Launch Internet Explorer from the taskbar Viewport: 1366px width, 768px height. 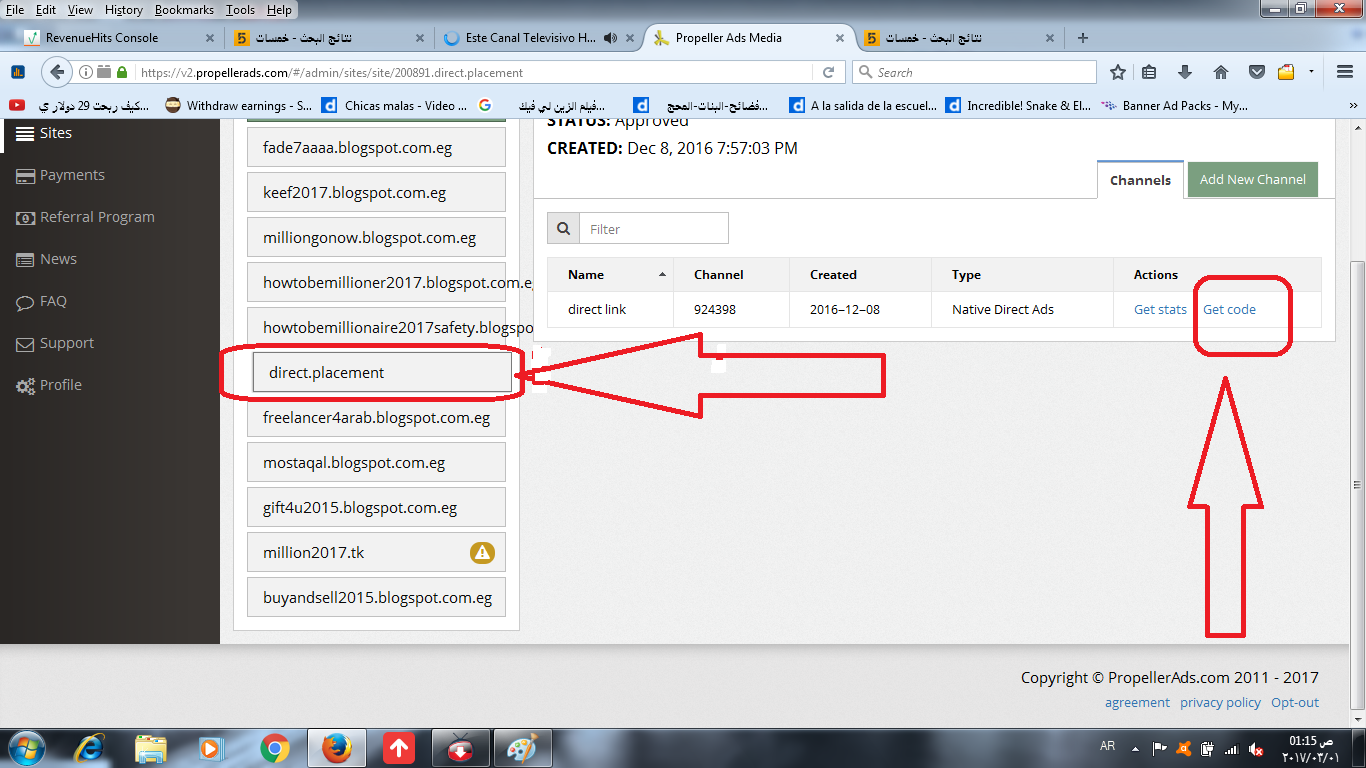click(x=89, y=748)
